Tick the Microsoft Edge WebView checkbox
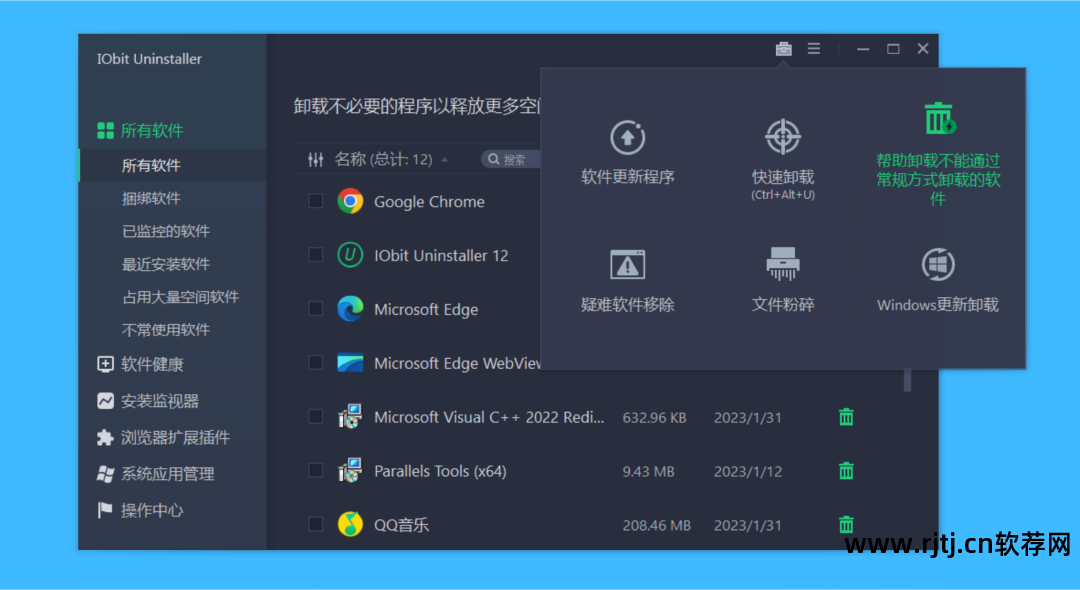The width and height of the screenshot is (1080, 590). tap(315, 362)
